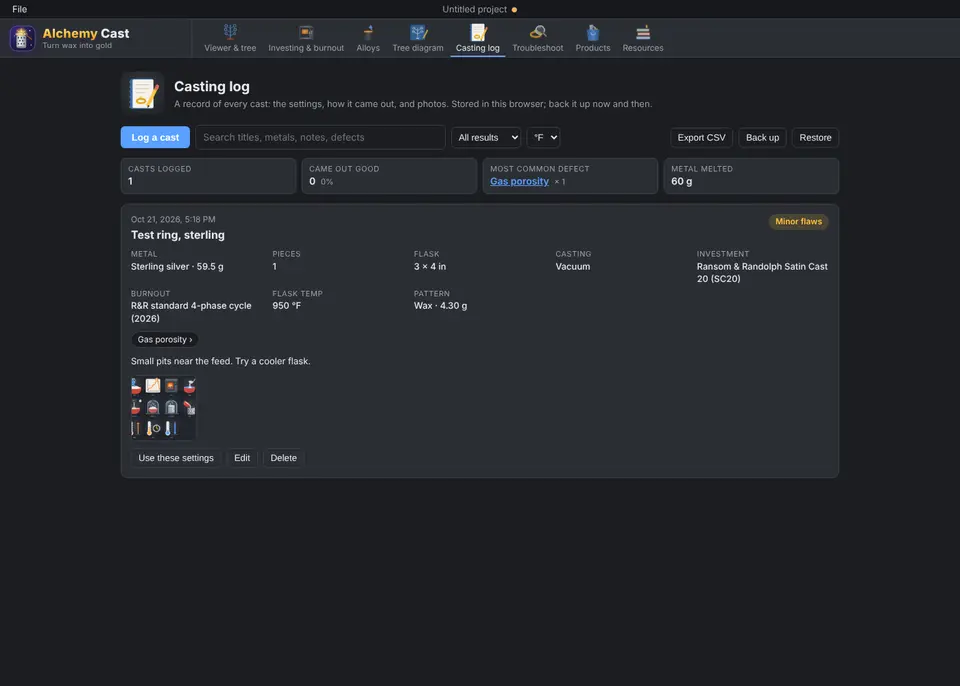Open Alloys via its crucible icon
Image resolution: width=960 pixels, height=686 pixels.
[x=368, y=32]
